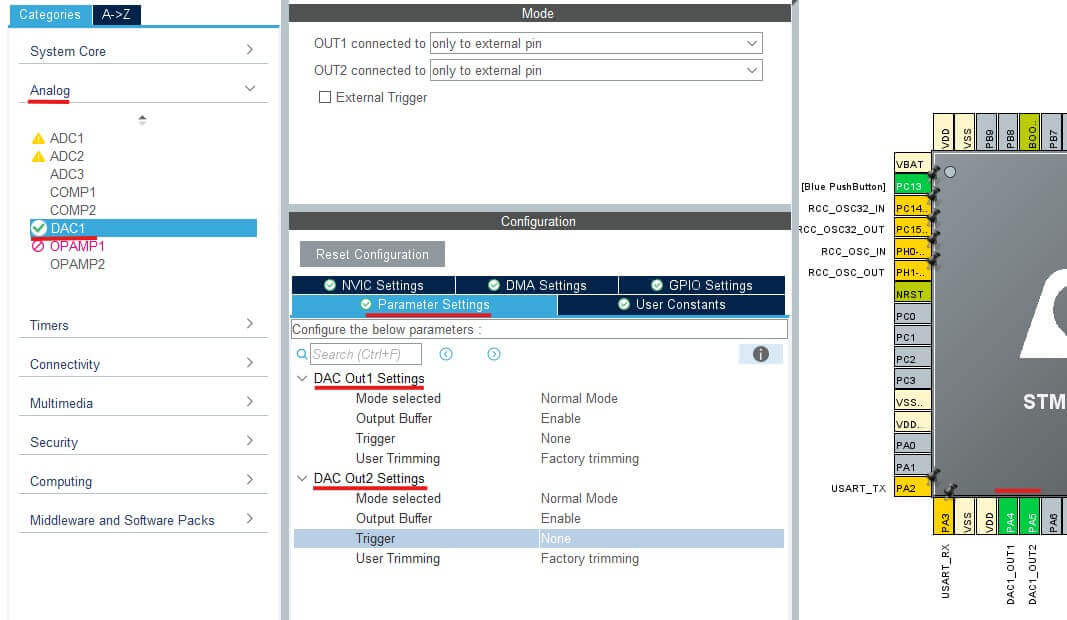Click the NRST pin on chip

click(x=912, y=294)
